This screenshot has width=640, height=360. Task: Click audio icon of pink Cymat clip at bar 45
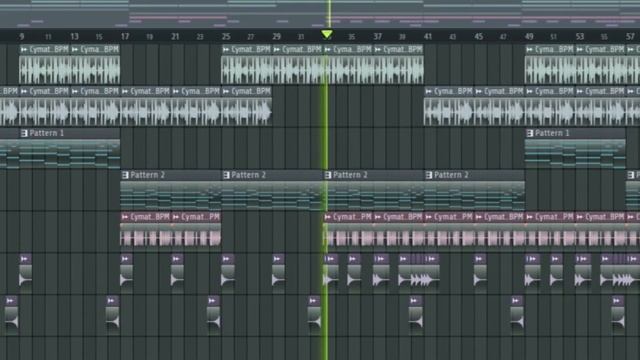coord(479,217)
